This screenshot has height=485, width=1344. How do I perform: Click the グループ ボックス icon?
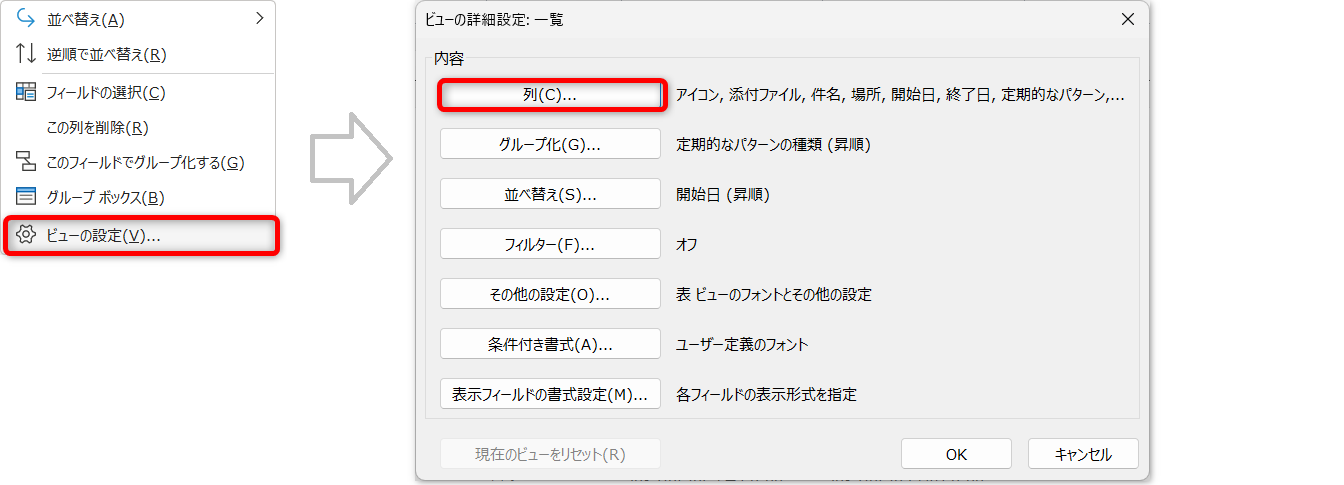(x=26, y=197)
